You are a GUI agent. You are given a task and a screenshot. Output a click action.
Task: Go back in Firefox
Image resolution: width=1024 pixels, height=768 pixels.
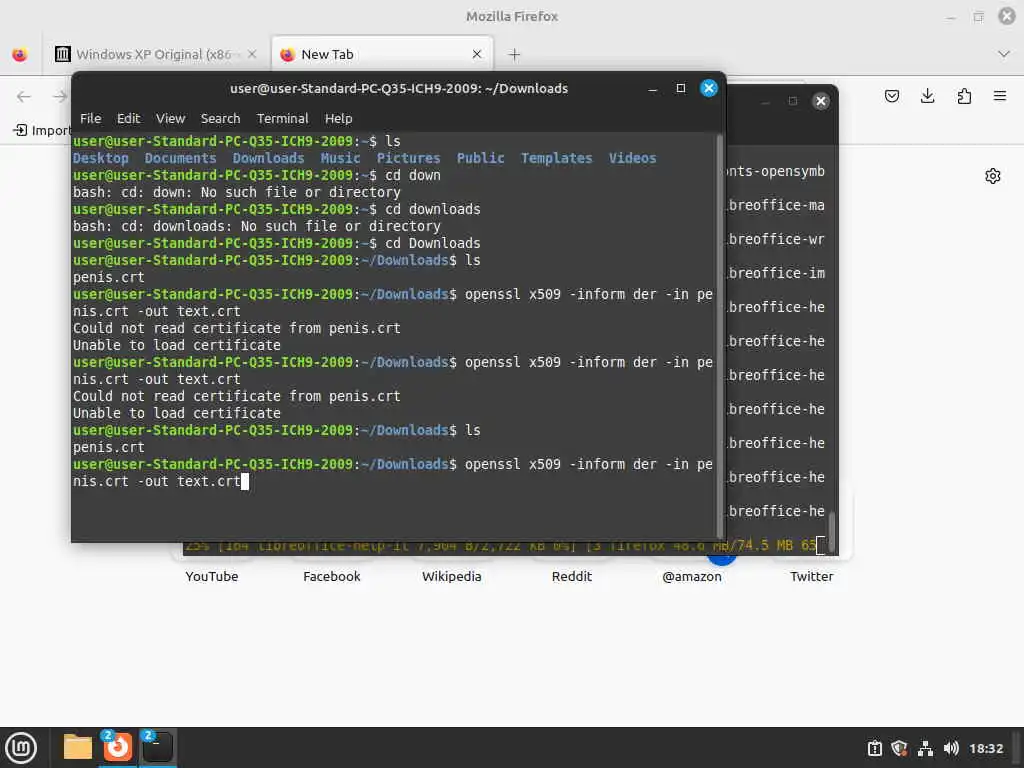pyautogui.click(x=24, y=97)
